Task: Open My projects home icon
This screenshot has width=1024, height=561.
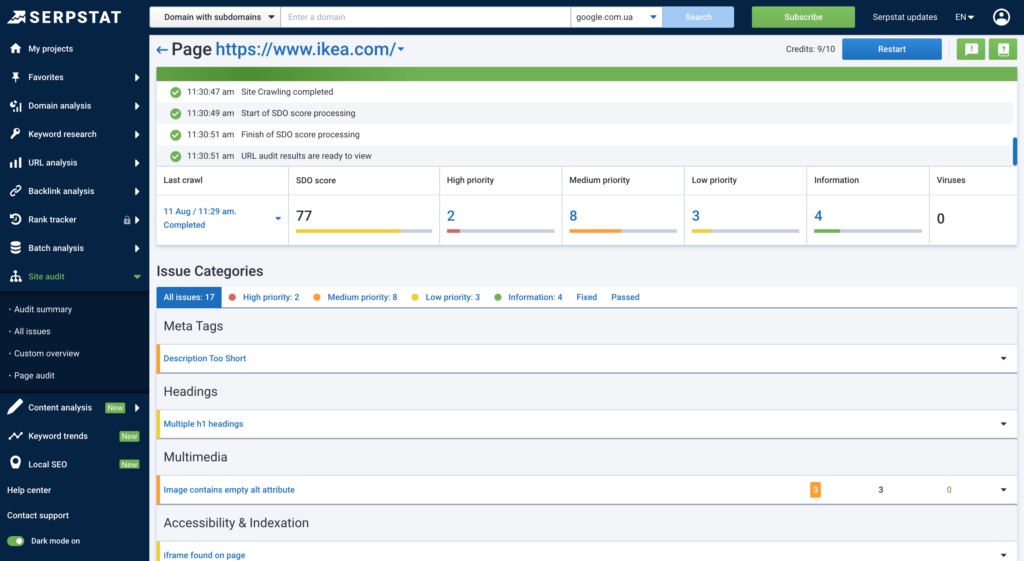Action: (x=16, y=48)
